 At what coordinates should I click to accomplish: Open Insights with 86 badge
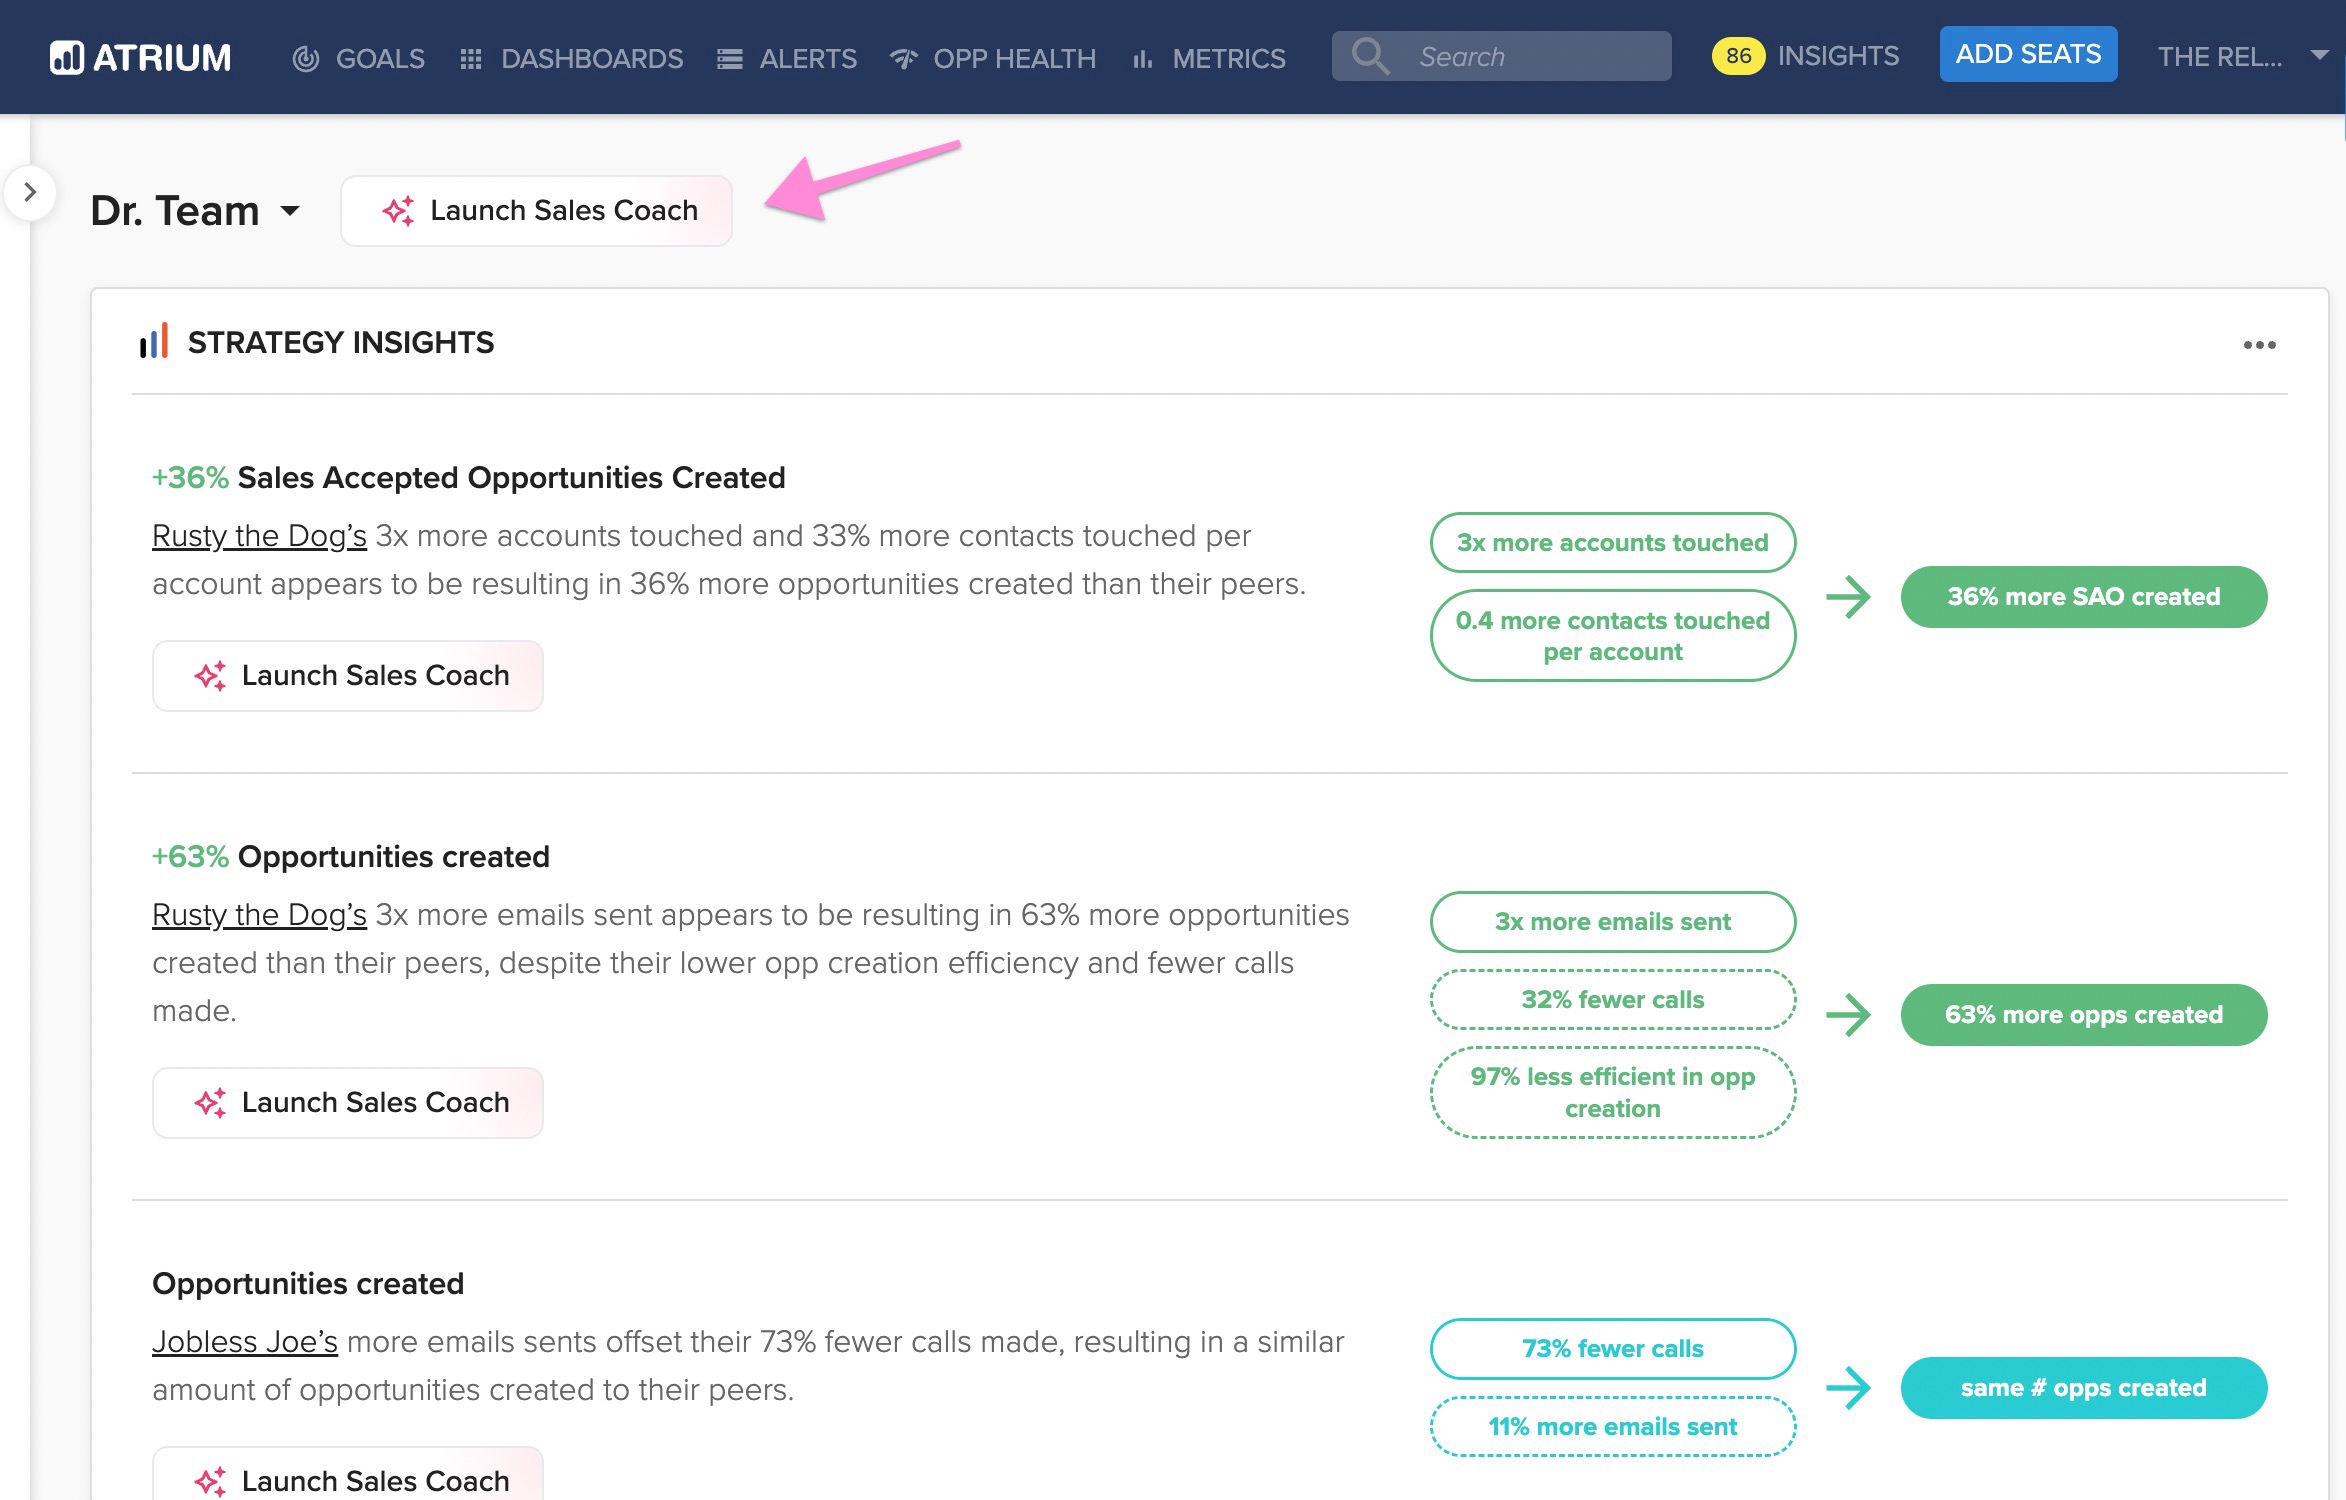pyautogui.click(x=1806, y=56)
